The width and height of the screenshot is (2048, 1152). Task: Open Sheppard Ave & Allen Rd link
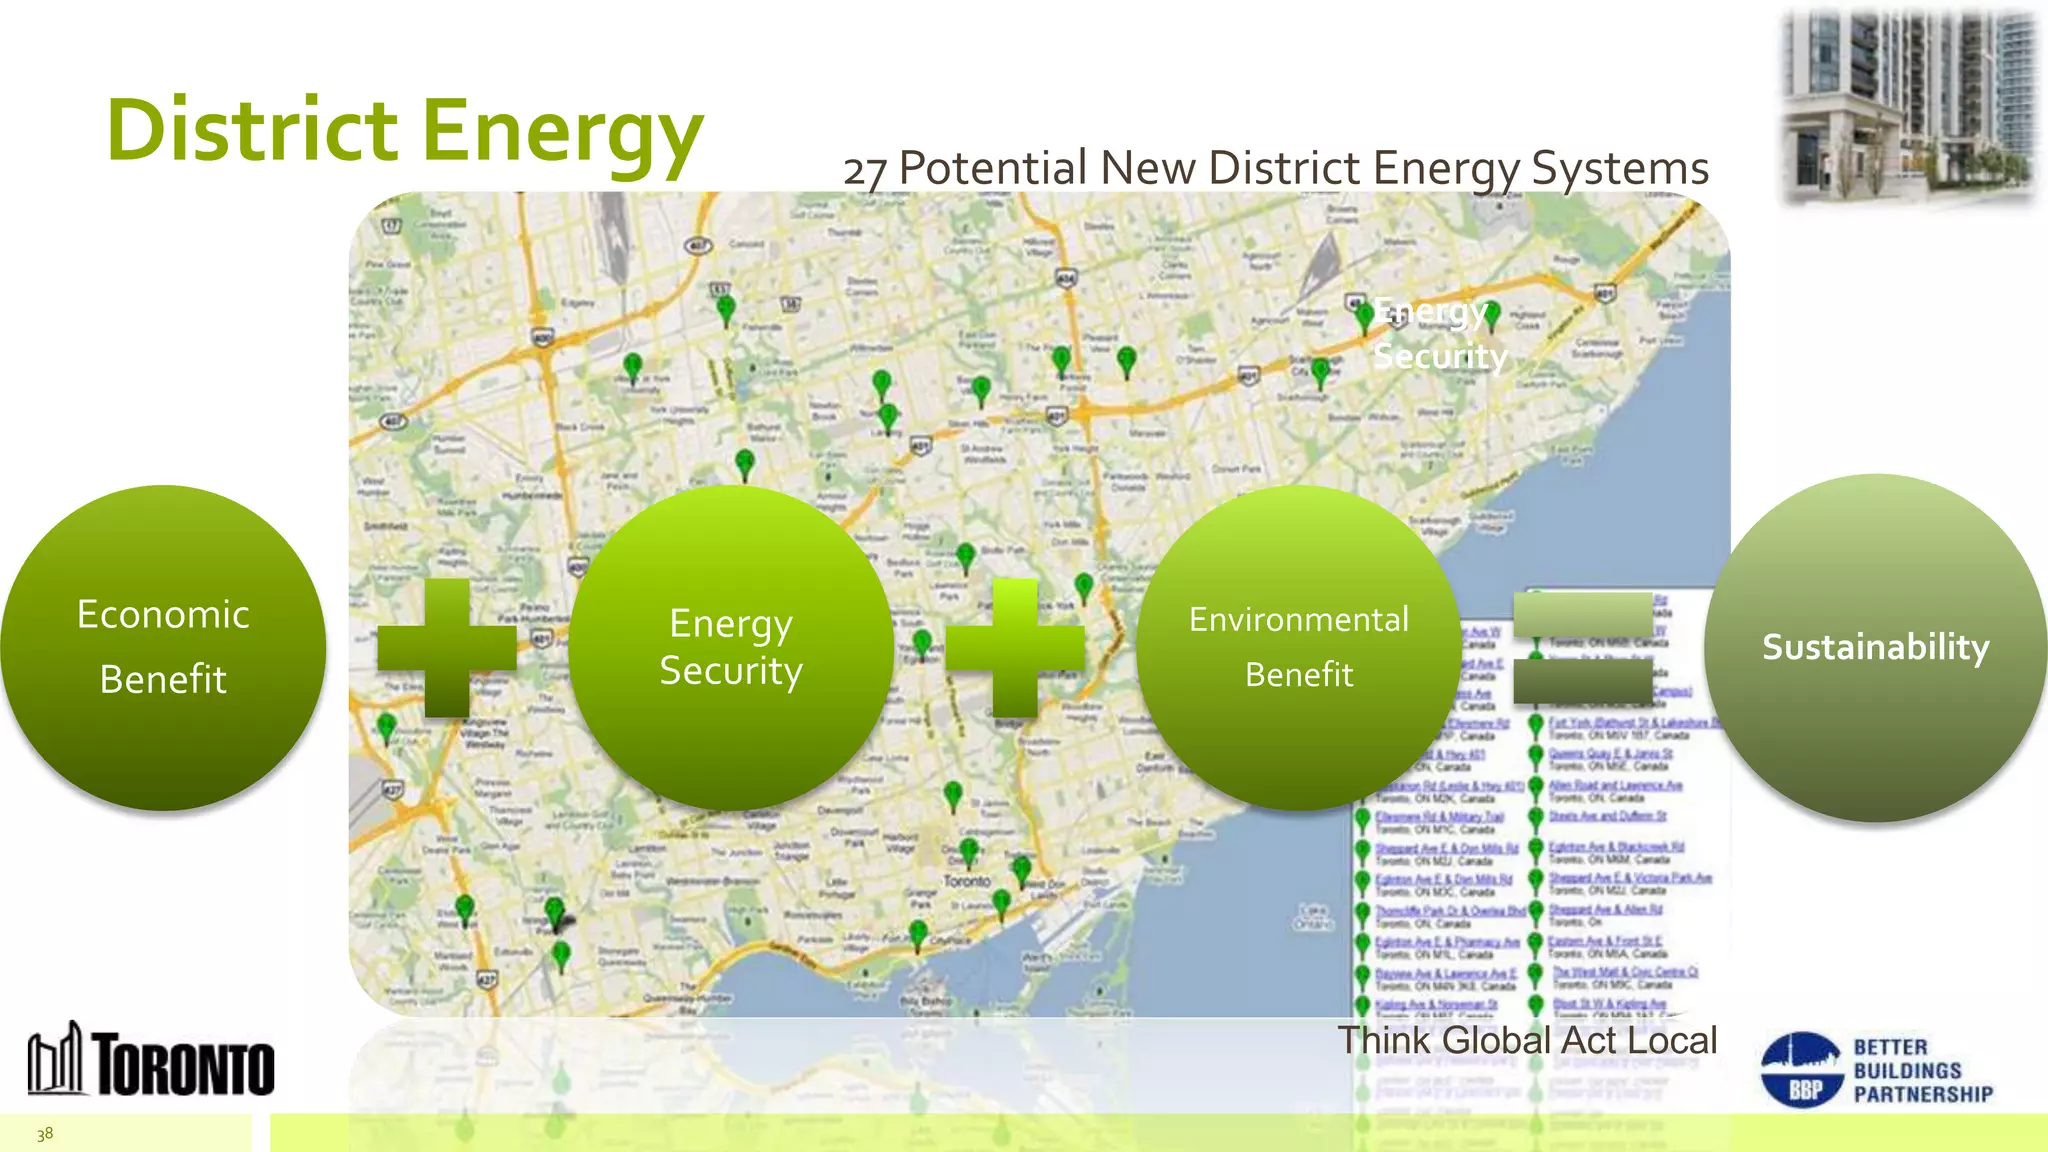coord(1606,909)
